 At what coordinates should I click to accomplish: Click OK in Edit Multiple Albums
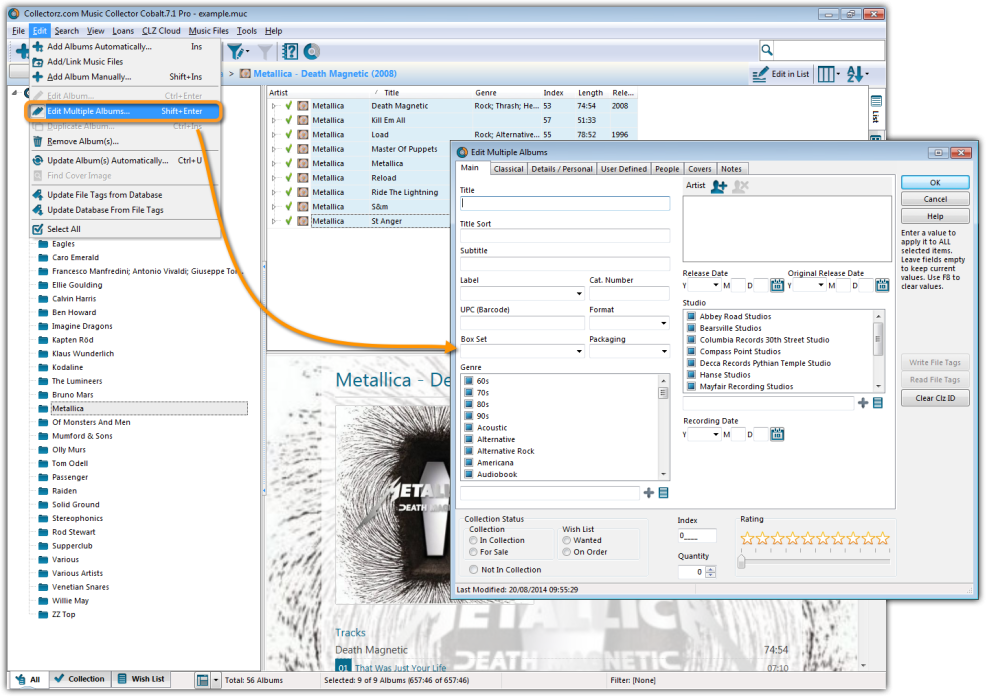[935, 182]
